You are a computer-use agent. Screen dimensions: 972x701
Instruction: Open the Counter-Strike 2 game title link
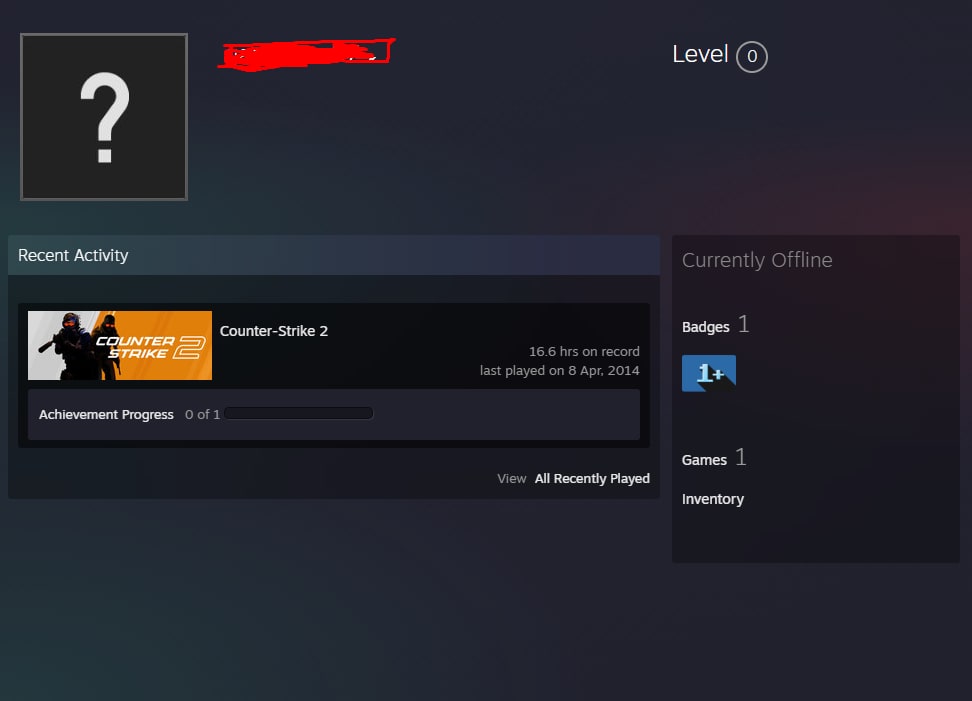[x=273, y=331]
